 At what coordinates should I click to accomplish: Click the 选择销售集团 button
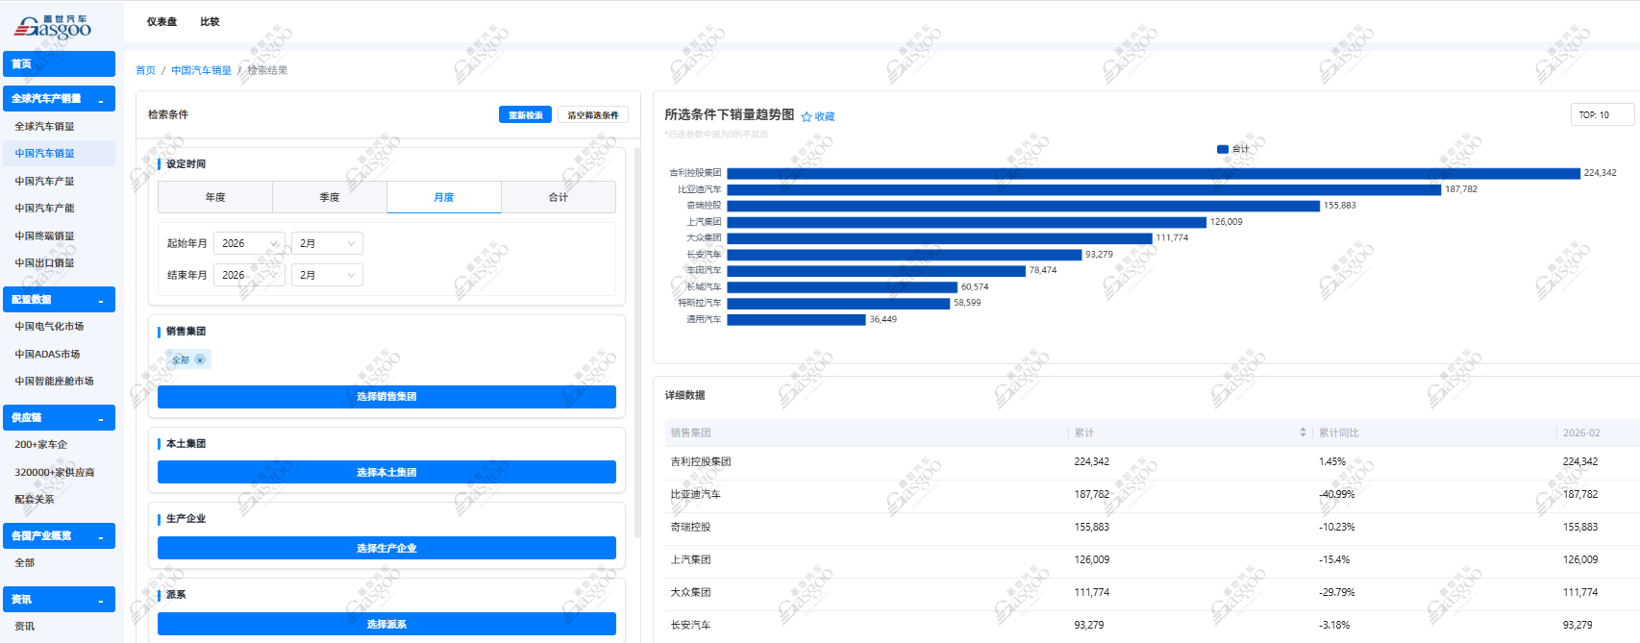point(386,397)
